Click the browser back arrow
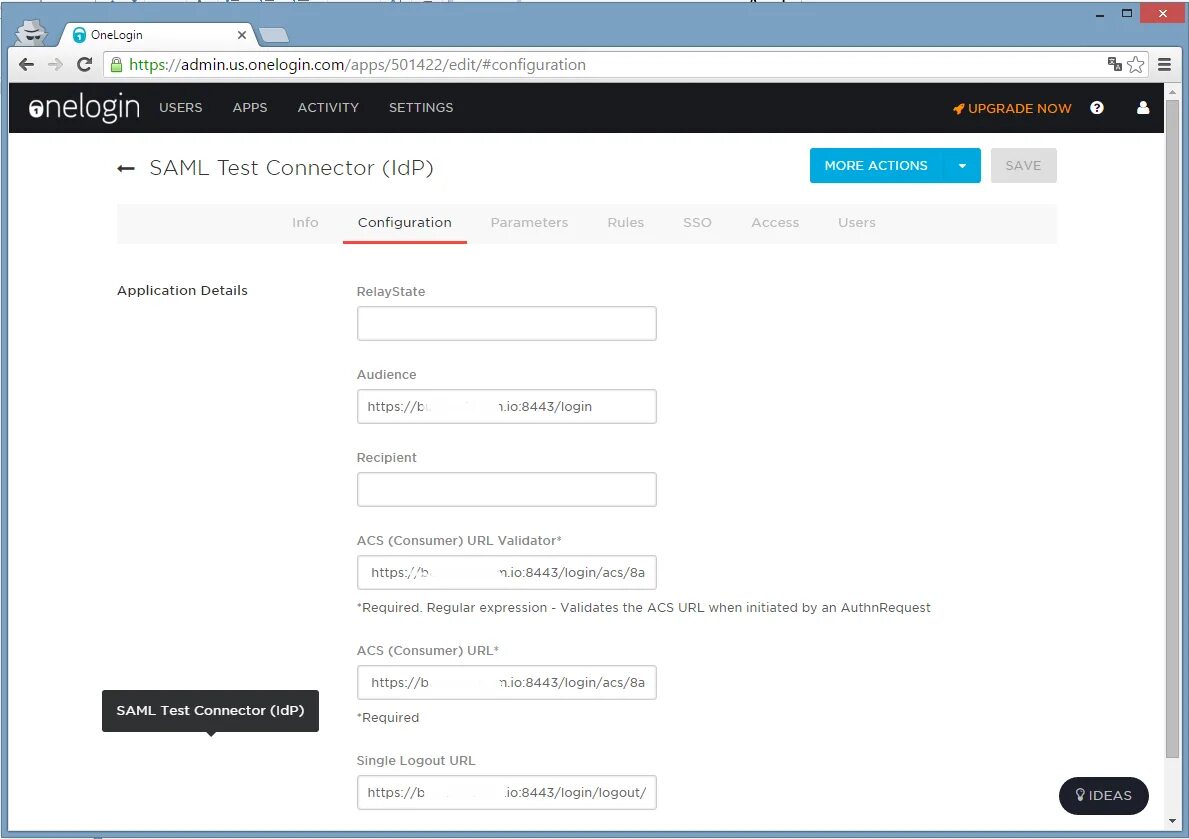1189x839 pixels. pos(27,64)
